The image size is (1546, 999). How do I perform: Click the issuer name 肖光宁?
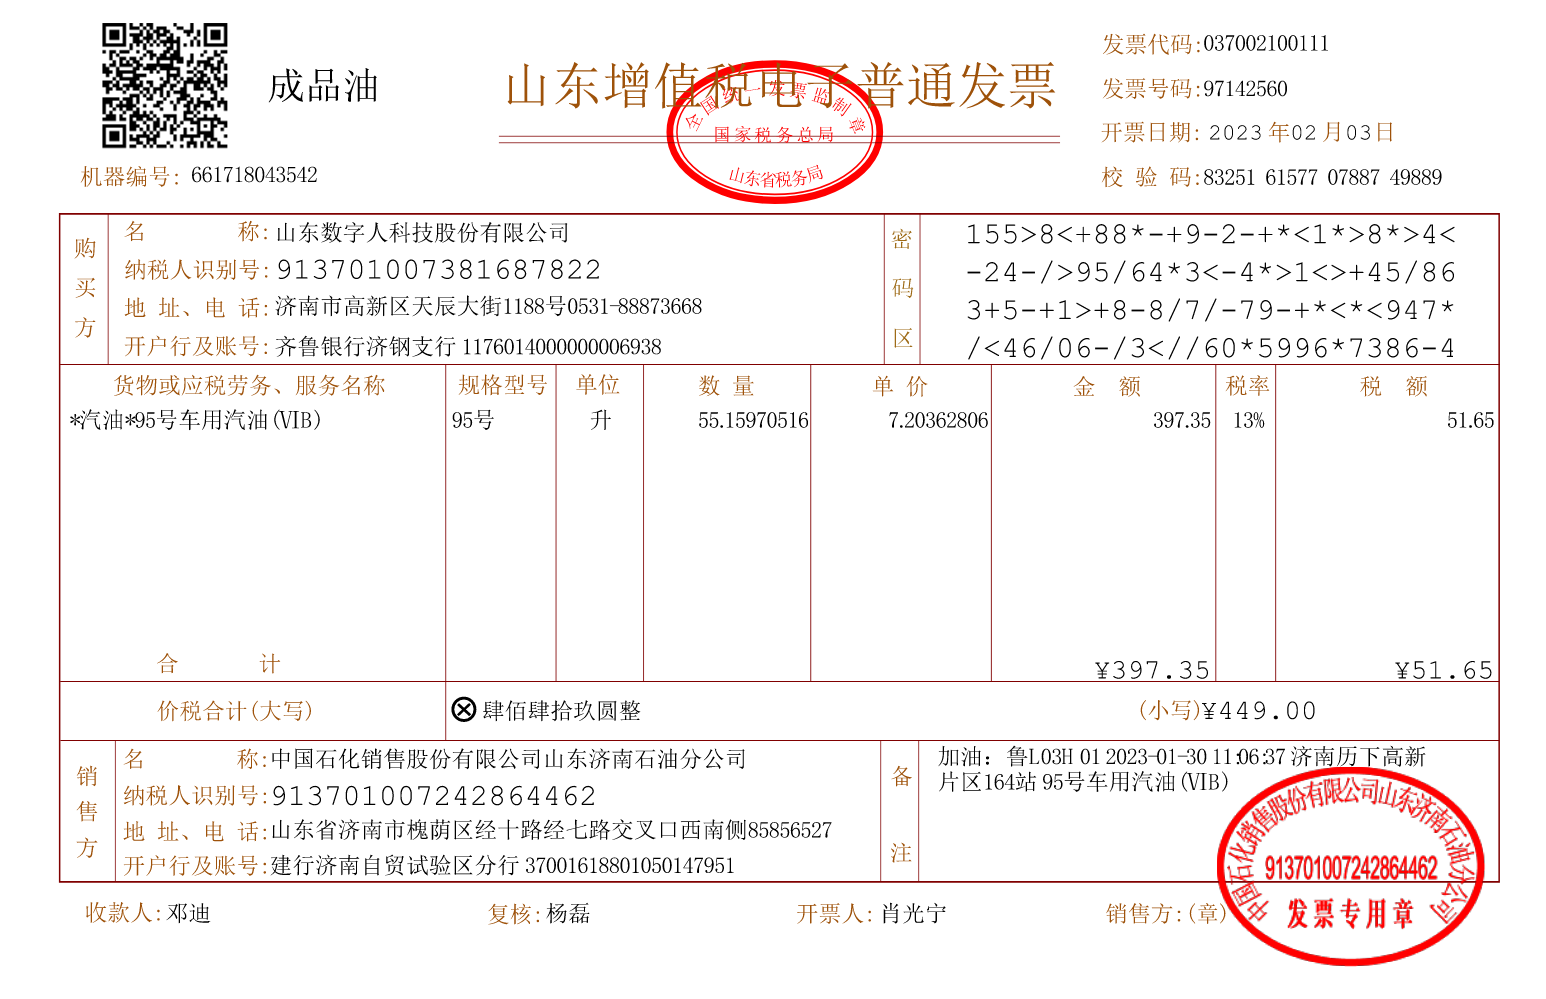pyautogui.click(x=913, y=913)
